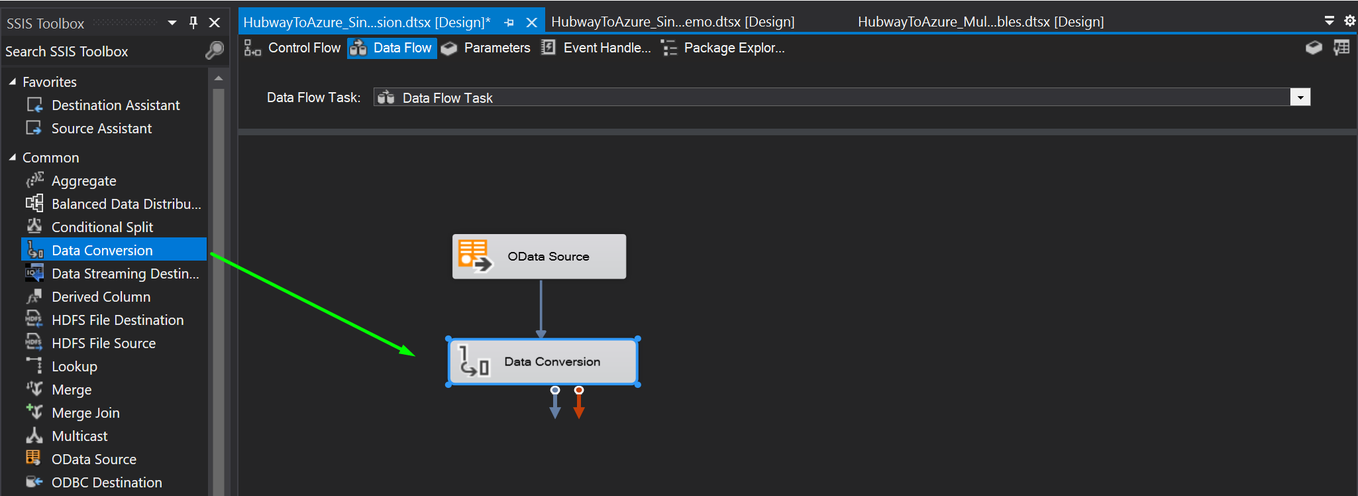Select the Data Conversion component on the canvas
The height and width of the screenshot is (496, 1358).
point(543,362)
